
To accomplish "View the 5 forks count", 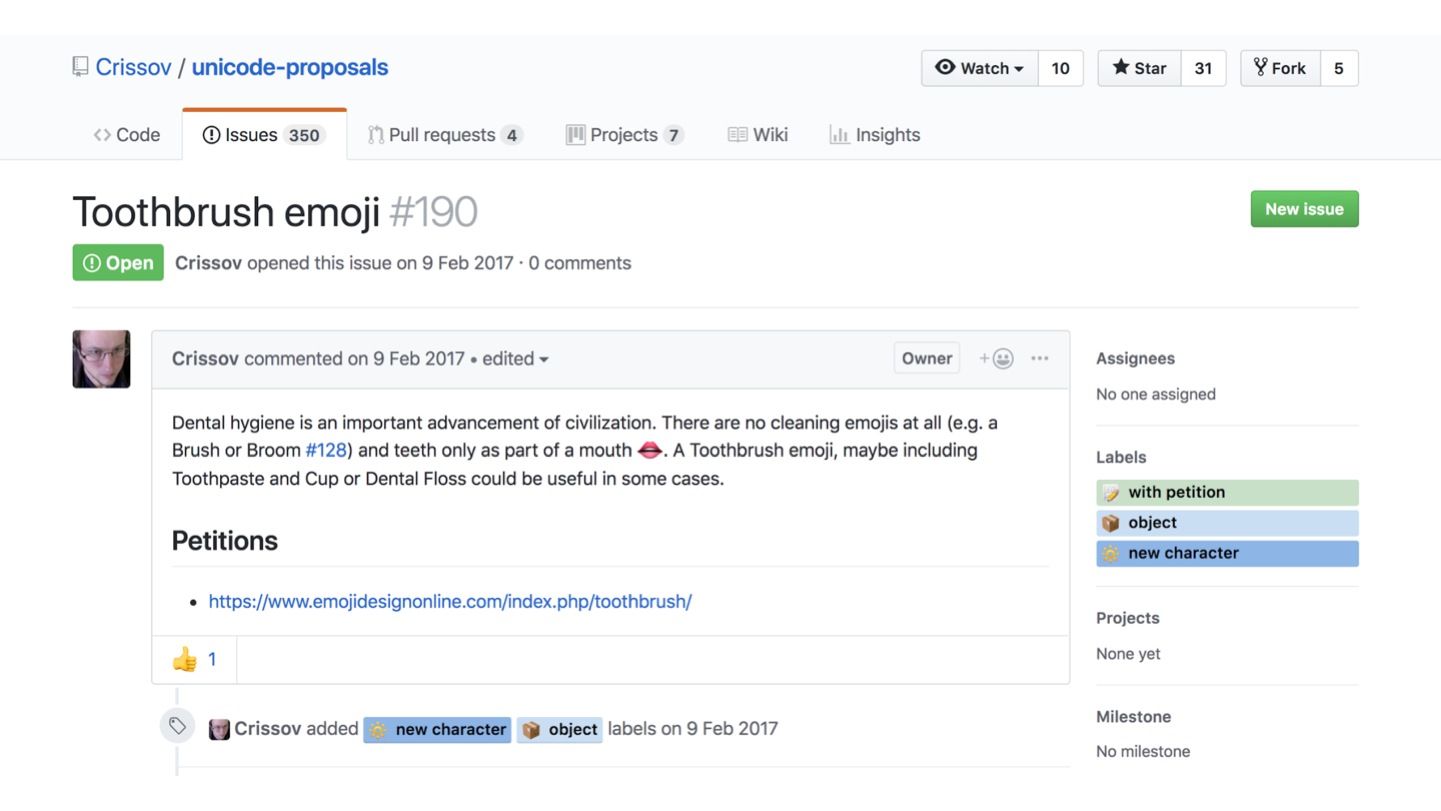I will click(1339, 68).
